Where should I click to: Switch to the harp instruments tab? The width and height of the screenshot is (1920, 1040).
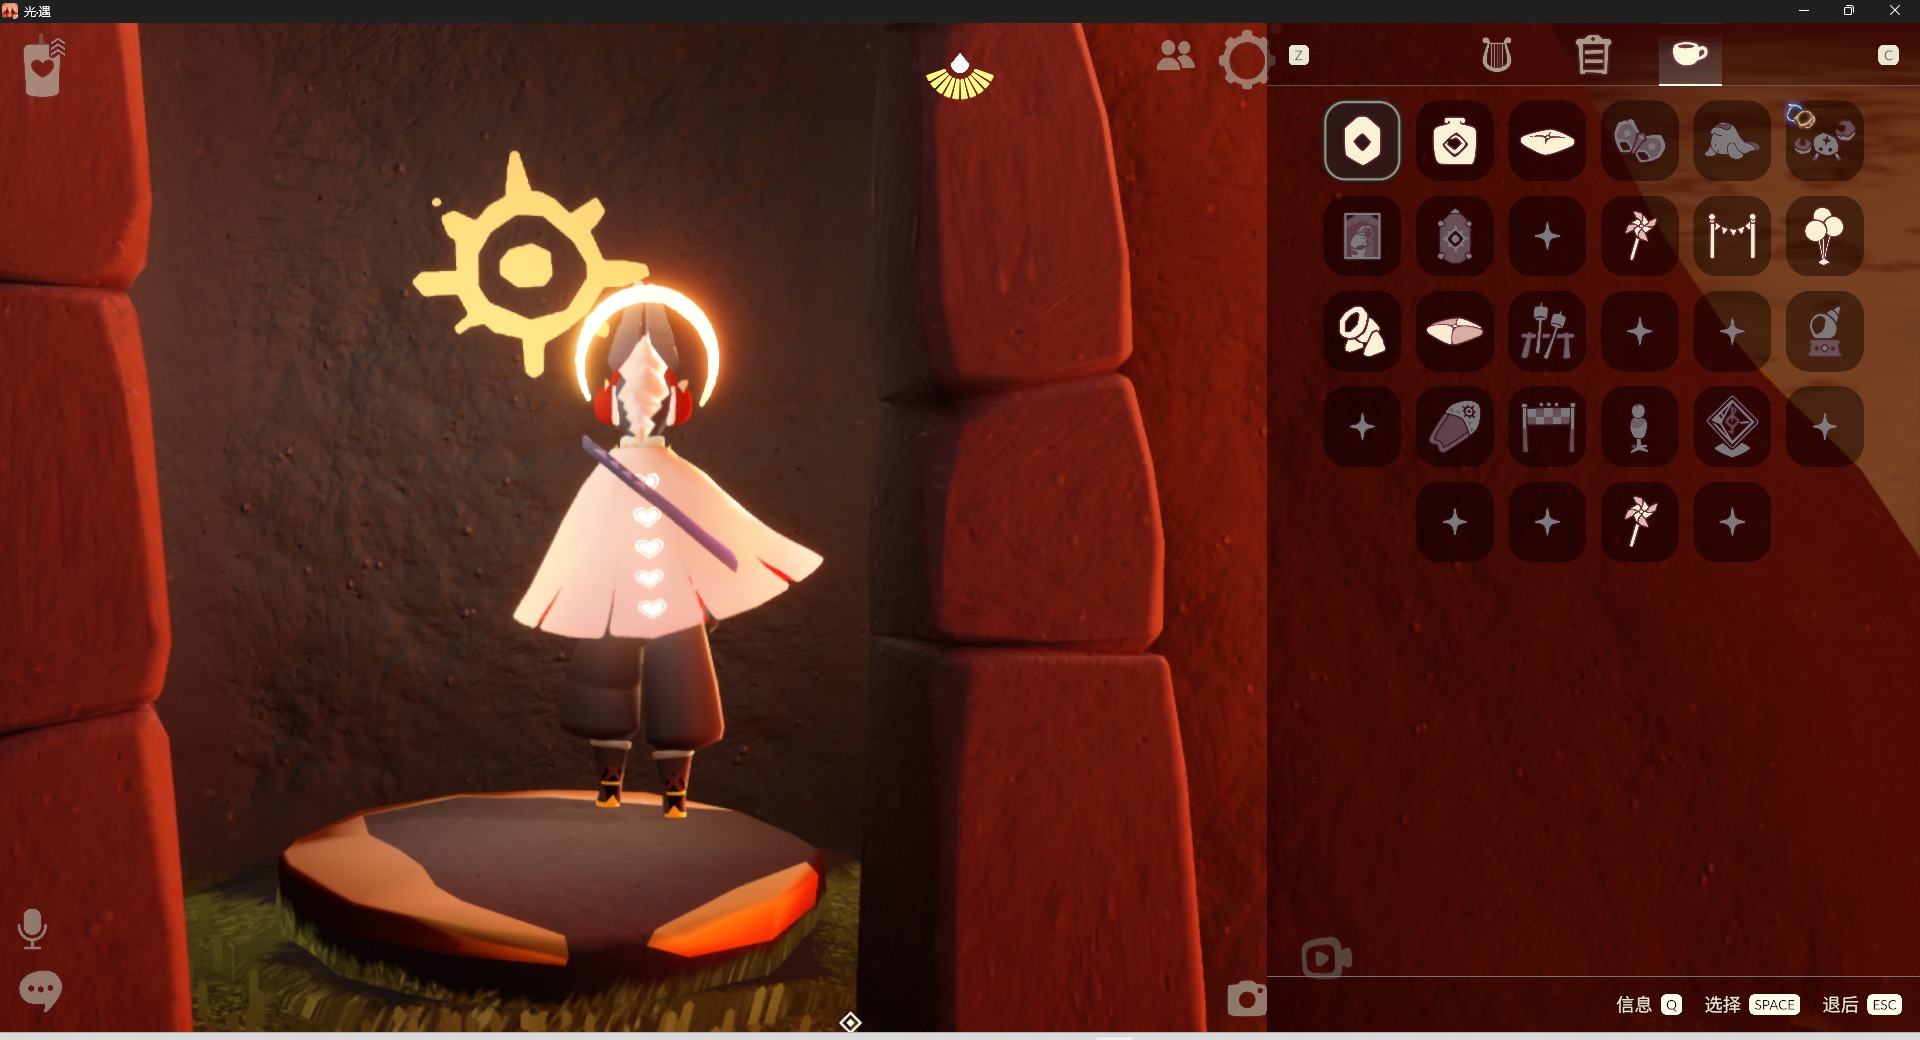(x=1496, y=55)
